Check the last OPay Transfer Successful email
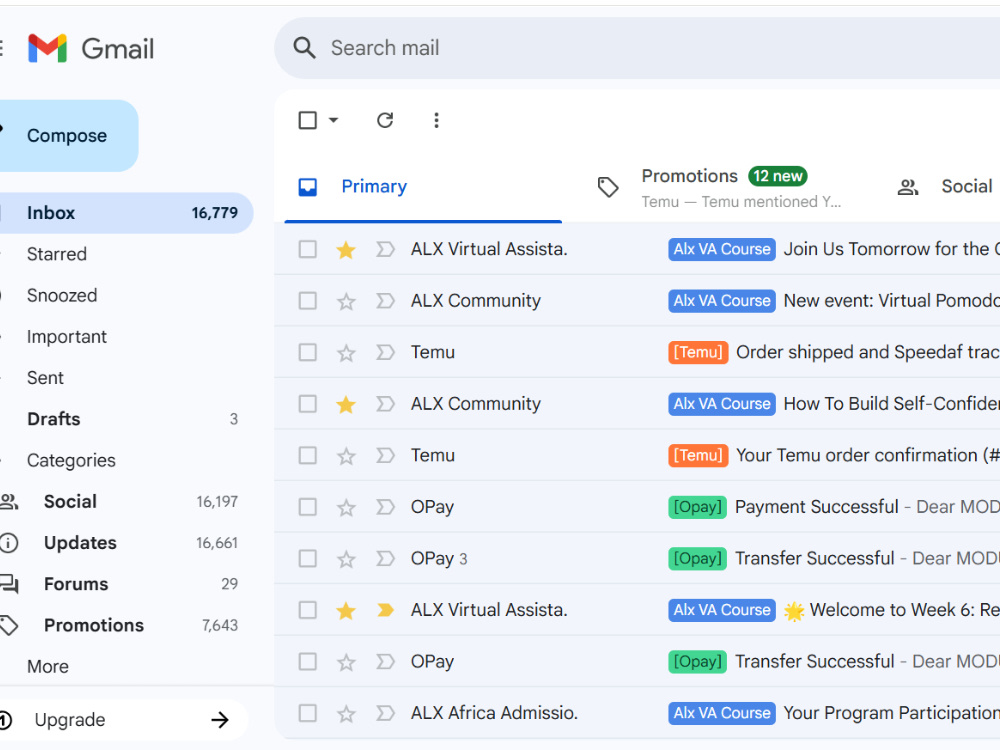The image size is (1000, 750). (307, 662)
